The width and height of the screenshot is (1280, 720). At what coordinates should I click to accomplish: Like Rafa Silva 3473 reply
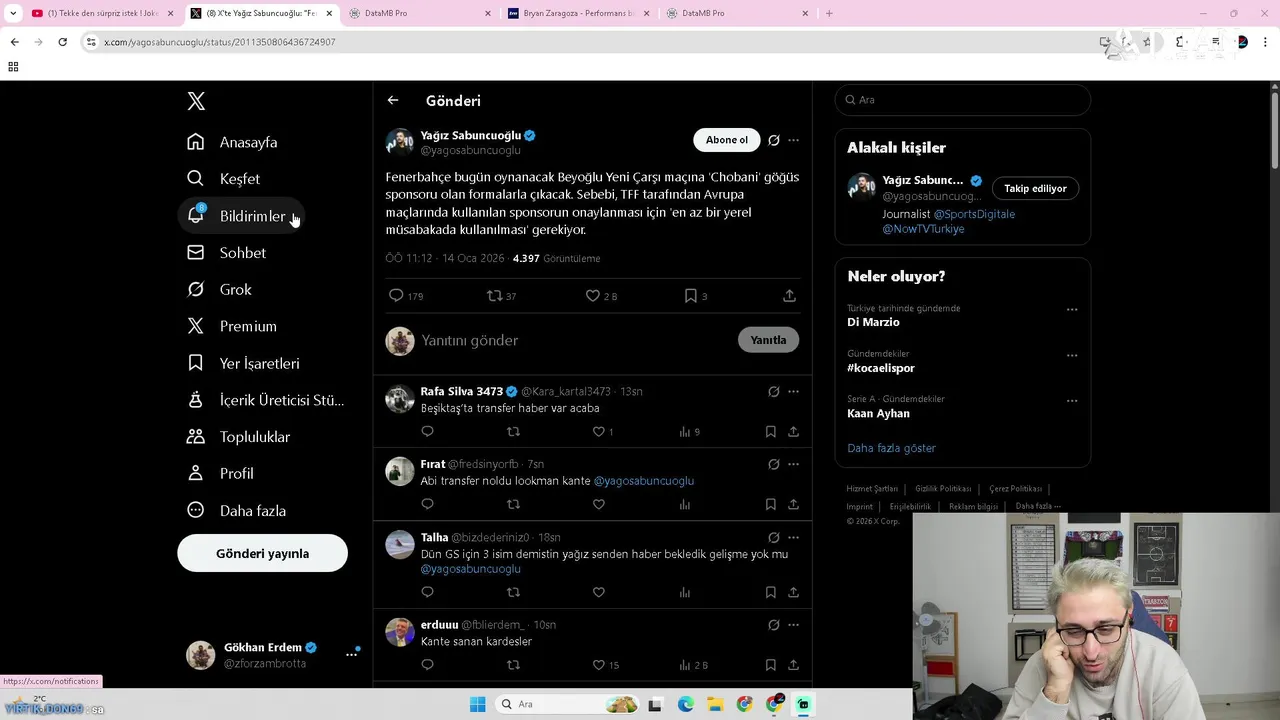(599, 432)
